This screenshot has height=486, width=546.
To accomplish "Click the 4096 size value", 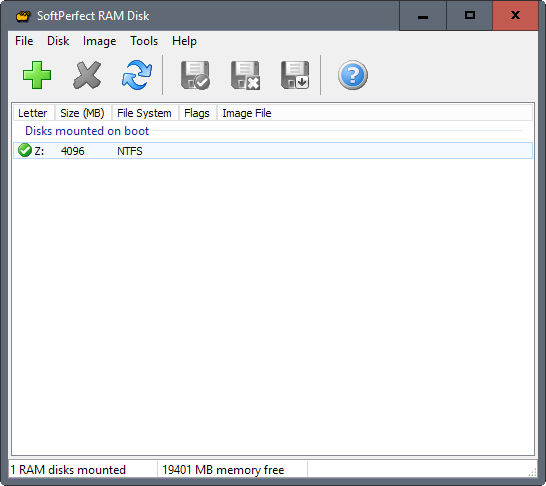I will point(72,151).
